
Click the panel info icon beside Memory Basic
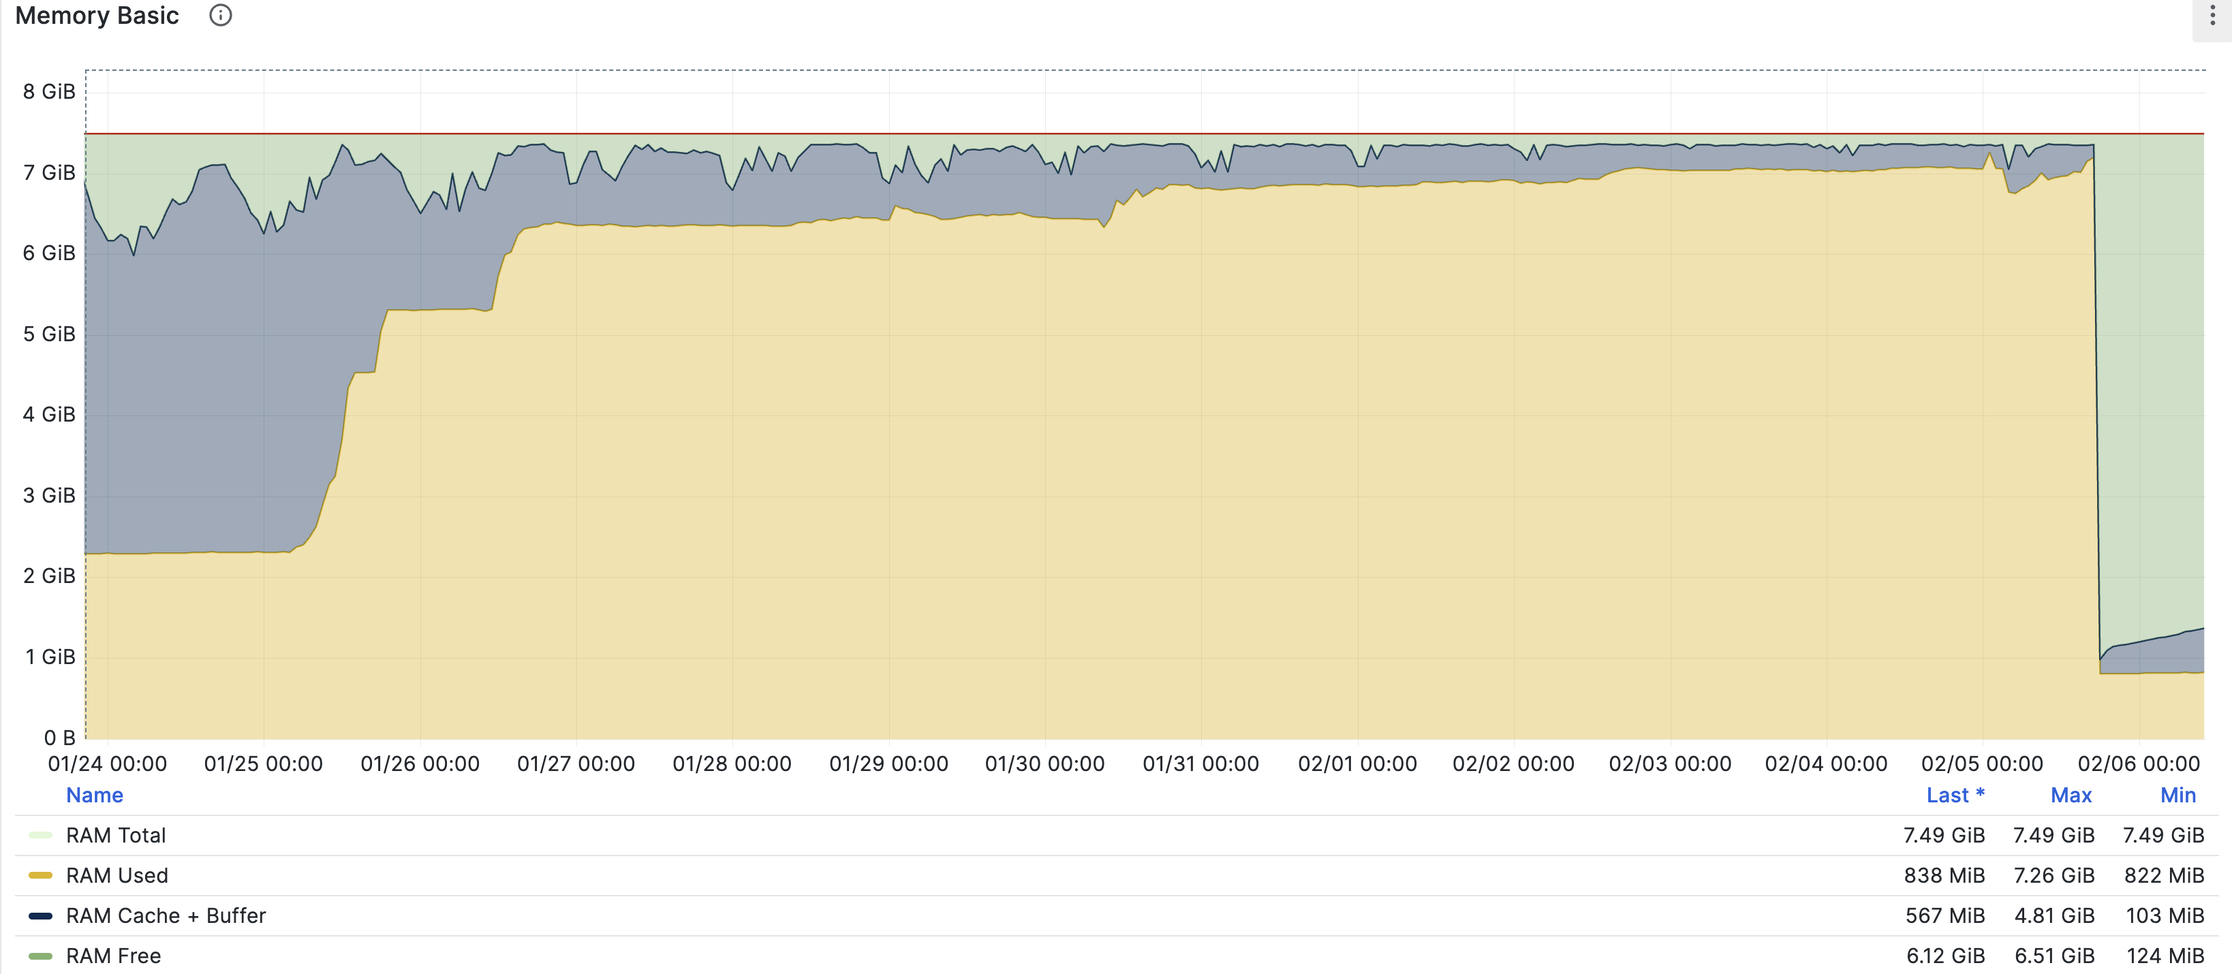coord(220,16)
